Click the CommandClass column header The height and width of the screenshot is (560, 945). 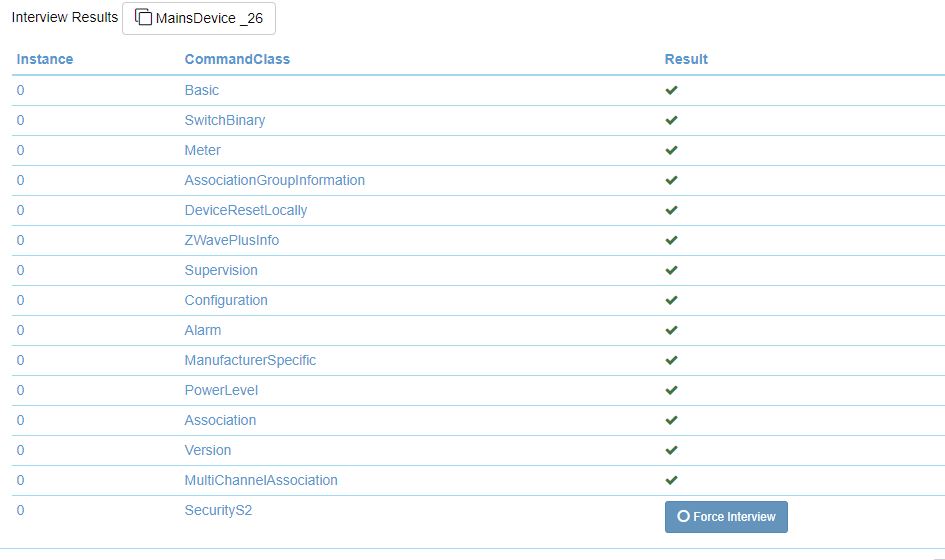pos(237,59)
